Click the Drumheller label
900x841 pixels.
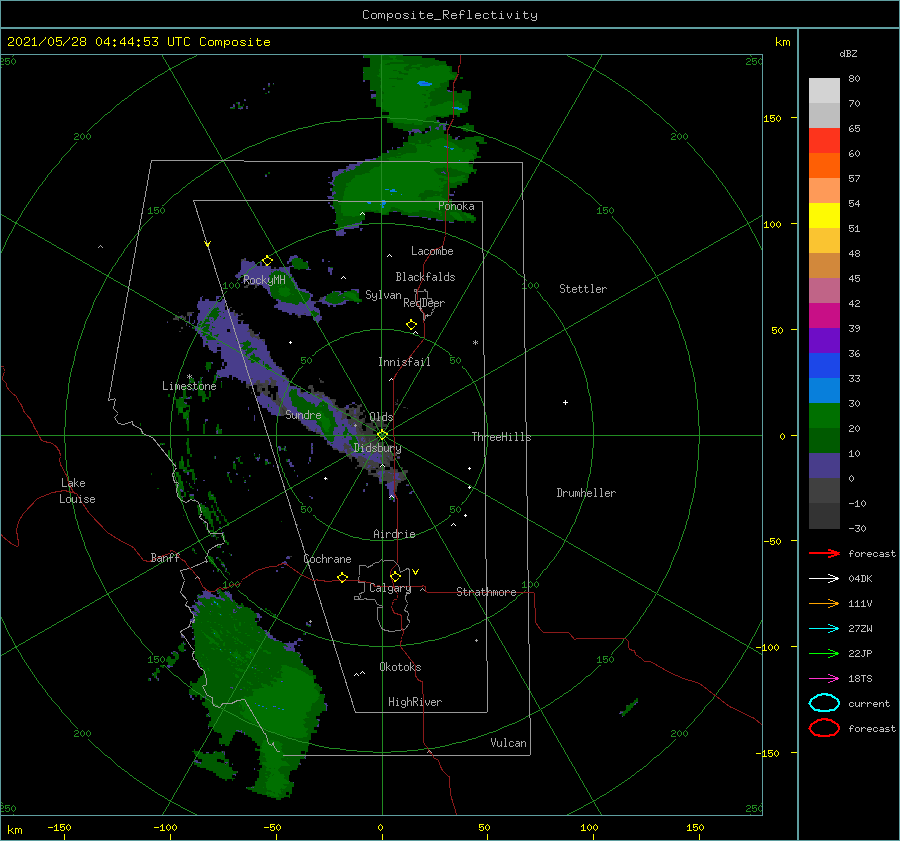(x=586, y=493)
